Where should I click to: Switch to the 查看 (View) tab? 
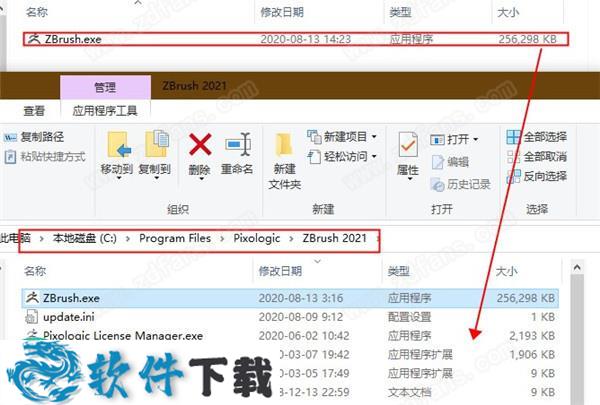34,111
